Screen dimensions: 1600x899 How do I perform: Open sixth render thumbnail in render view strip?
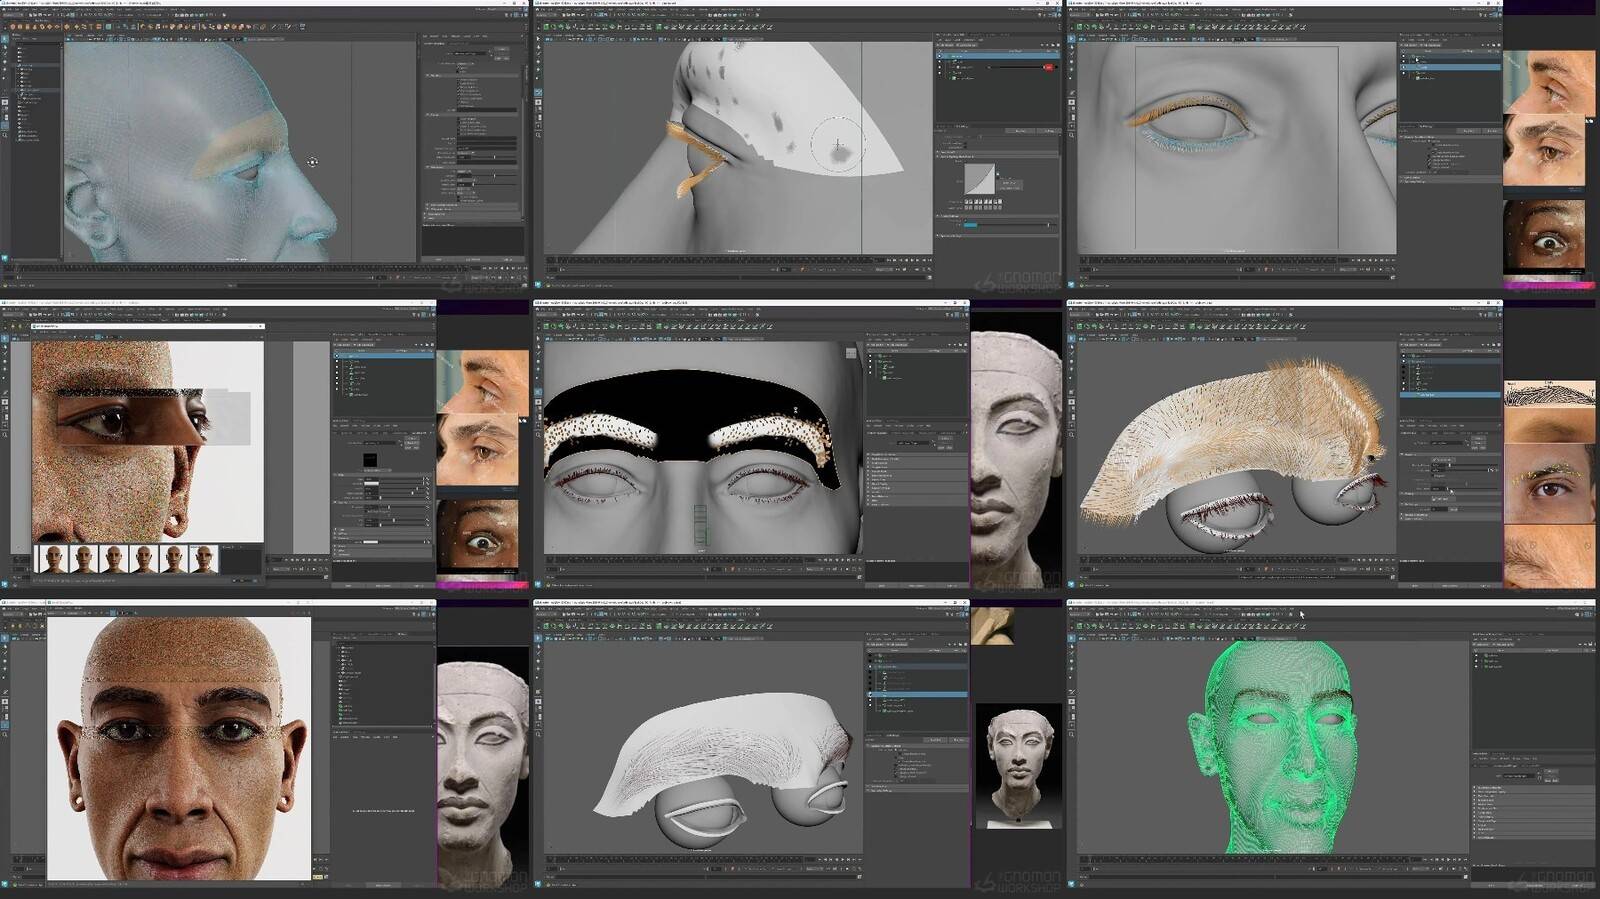[204, 559]
